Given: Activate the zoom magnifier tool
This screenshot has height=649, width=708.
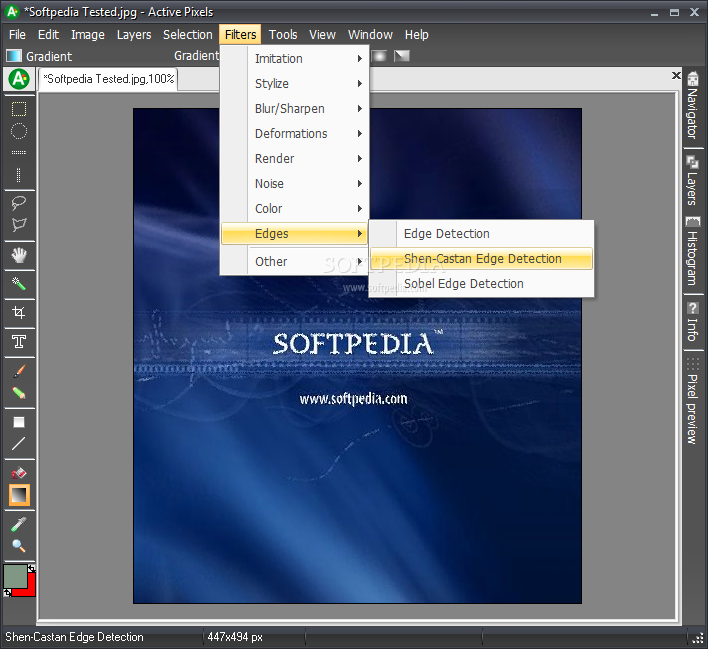Looking at the screenshot, I should coord(19,546).
